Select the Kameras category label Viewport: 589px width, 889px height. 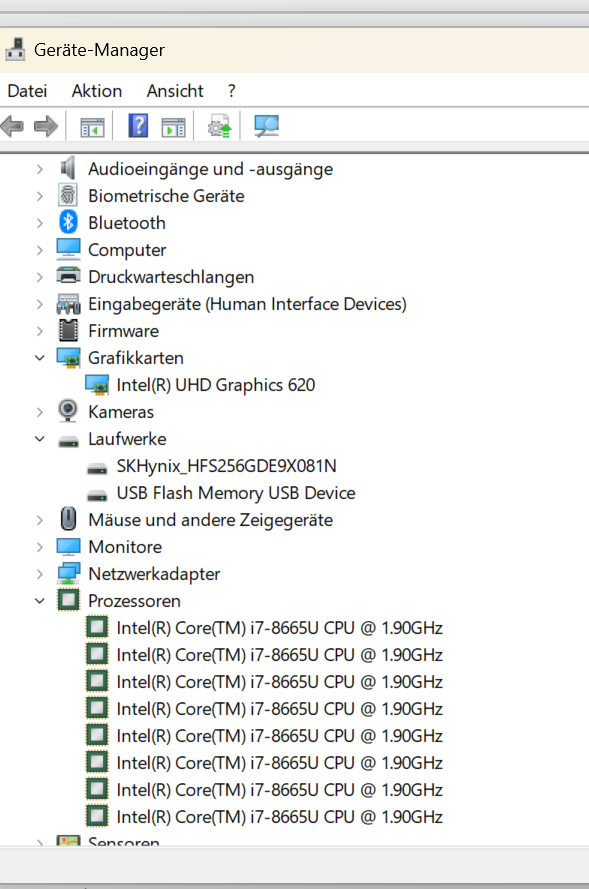coord(121,412)
